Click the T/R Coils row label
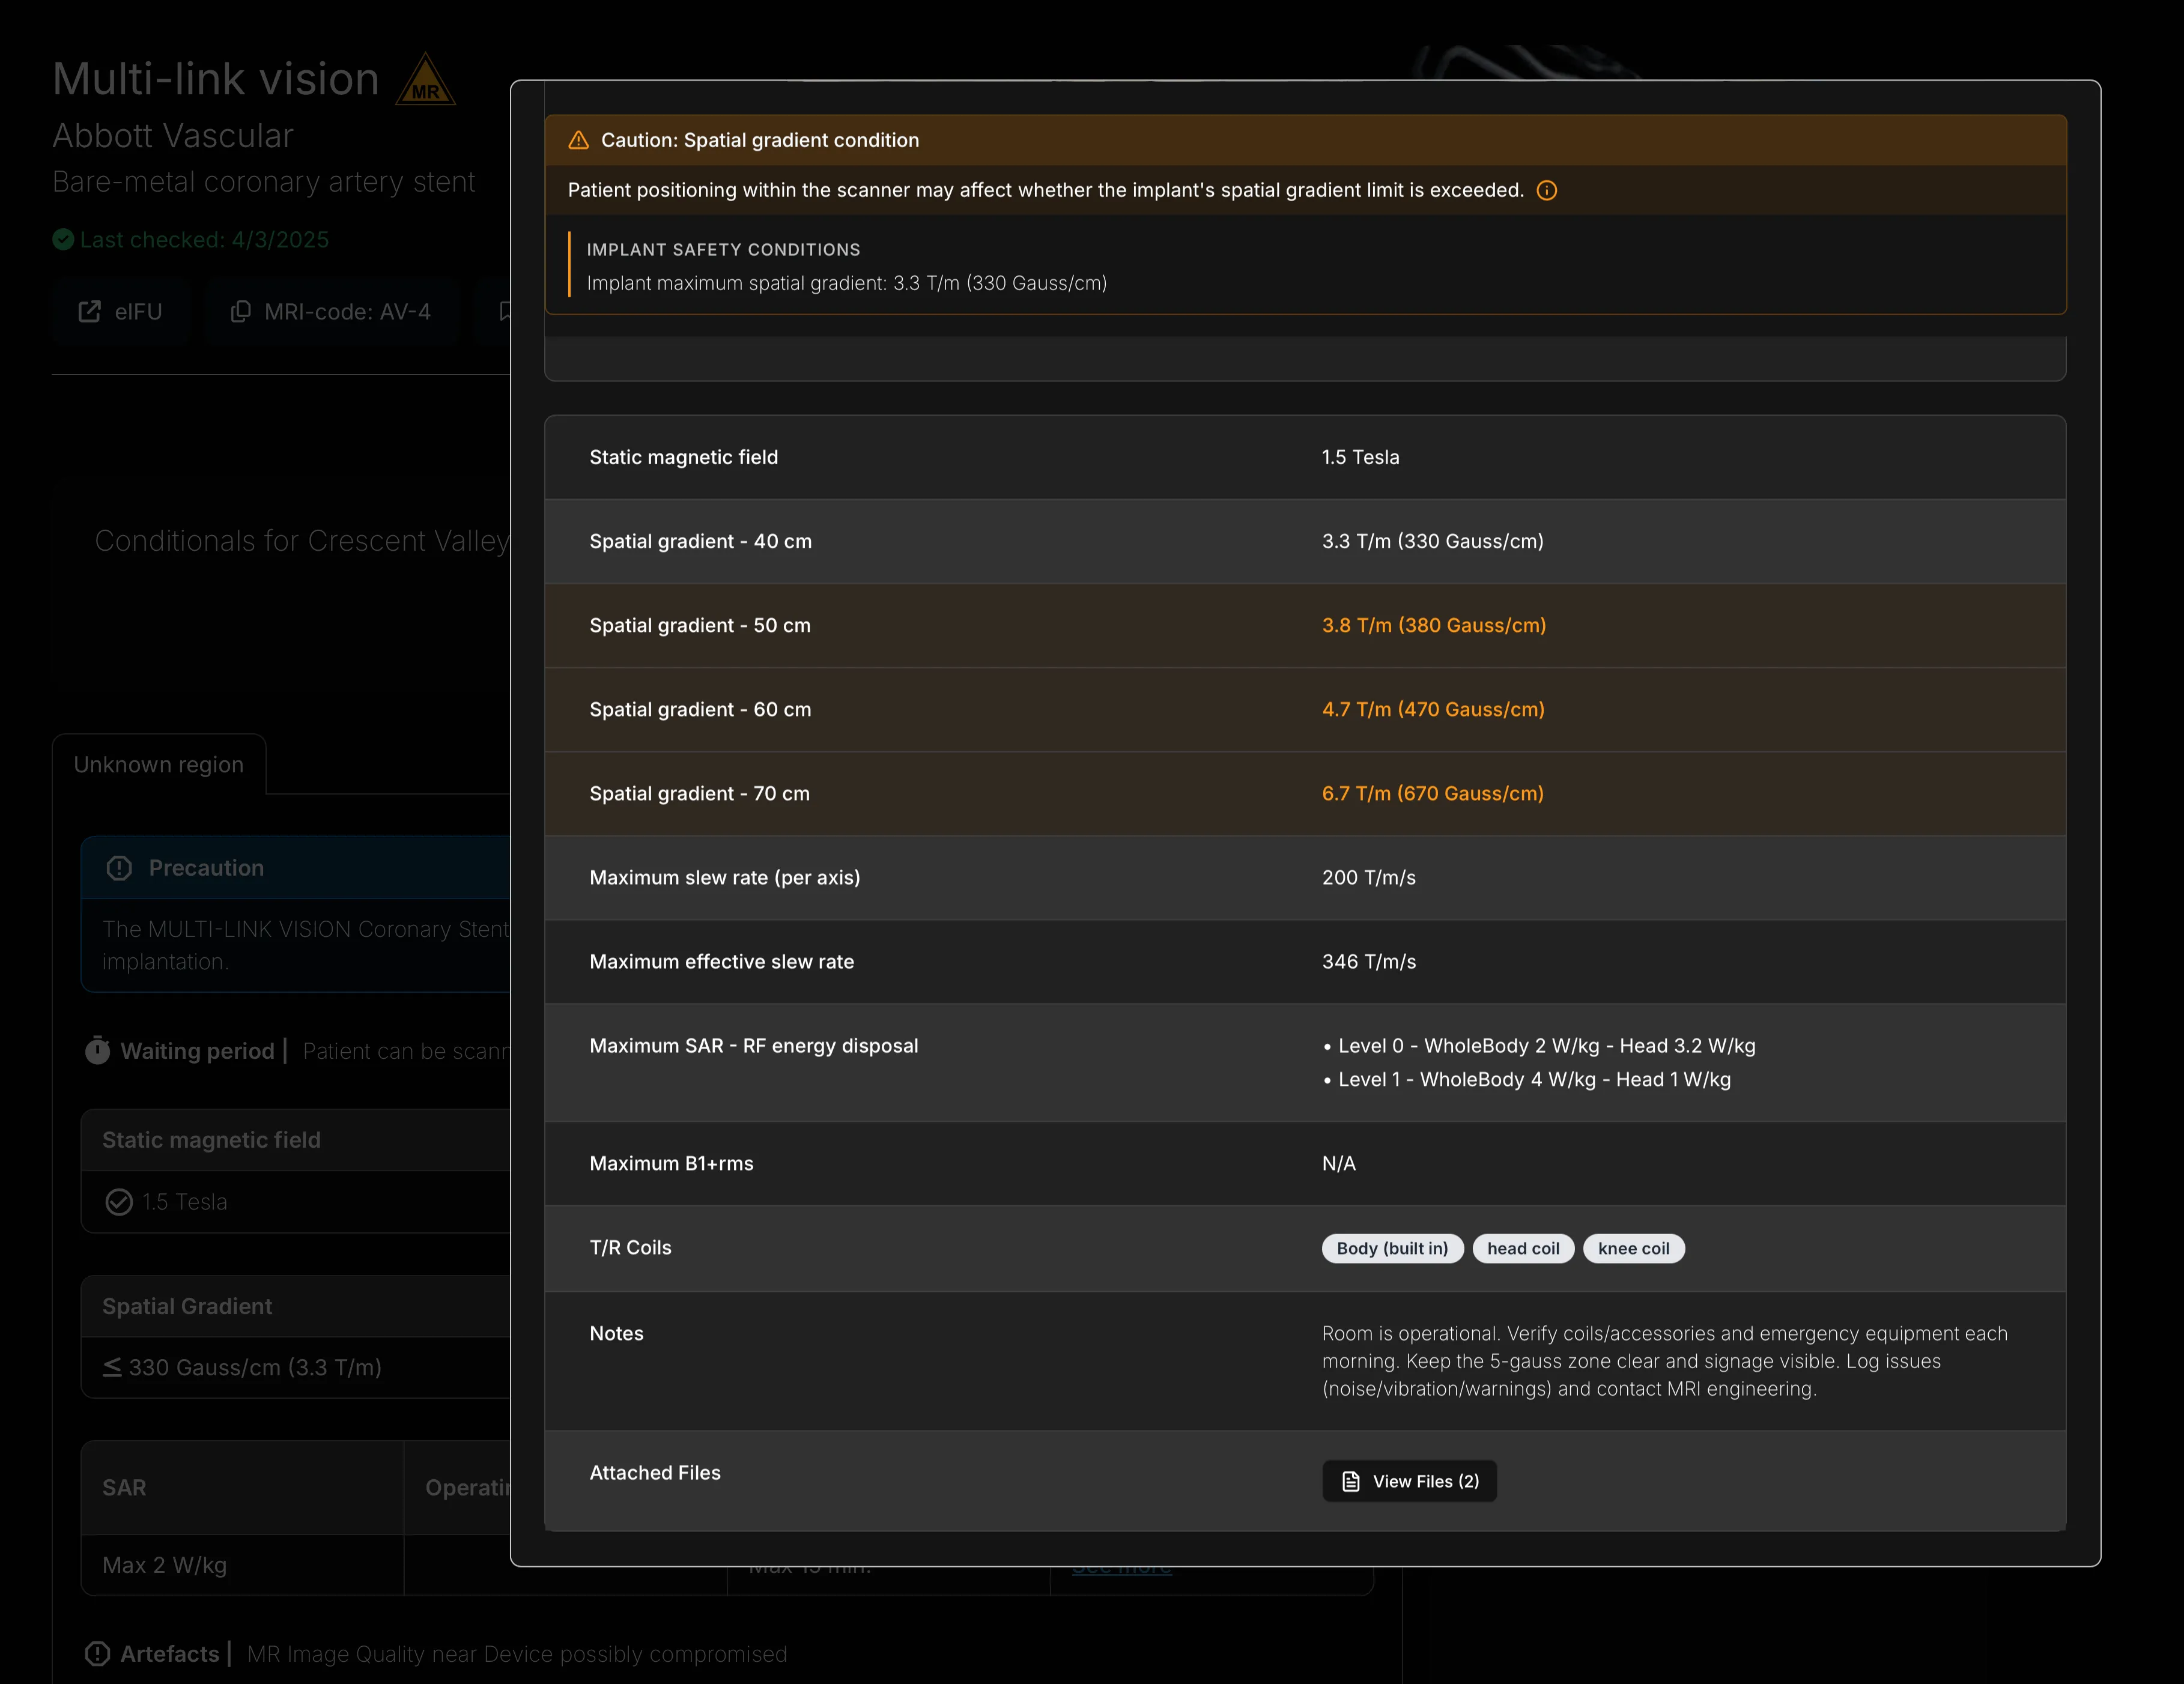2184x1684 pixels. 631,1247
